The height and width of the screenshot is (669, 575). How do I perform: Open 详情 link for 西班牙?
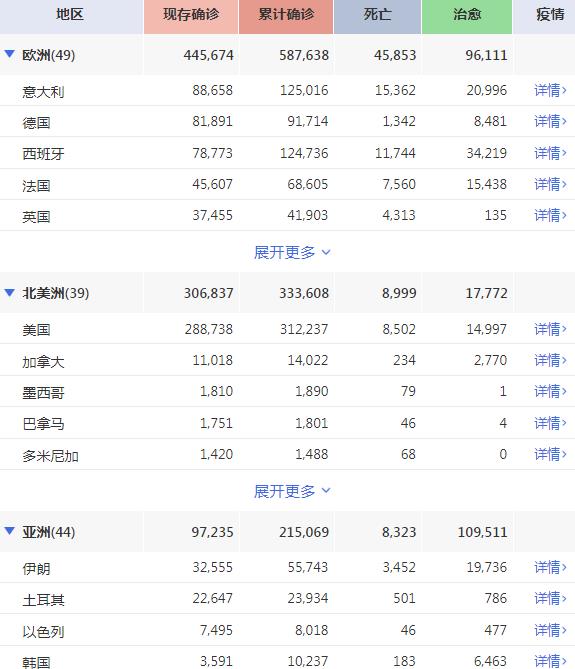pos(550,153)
